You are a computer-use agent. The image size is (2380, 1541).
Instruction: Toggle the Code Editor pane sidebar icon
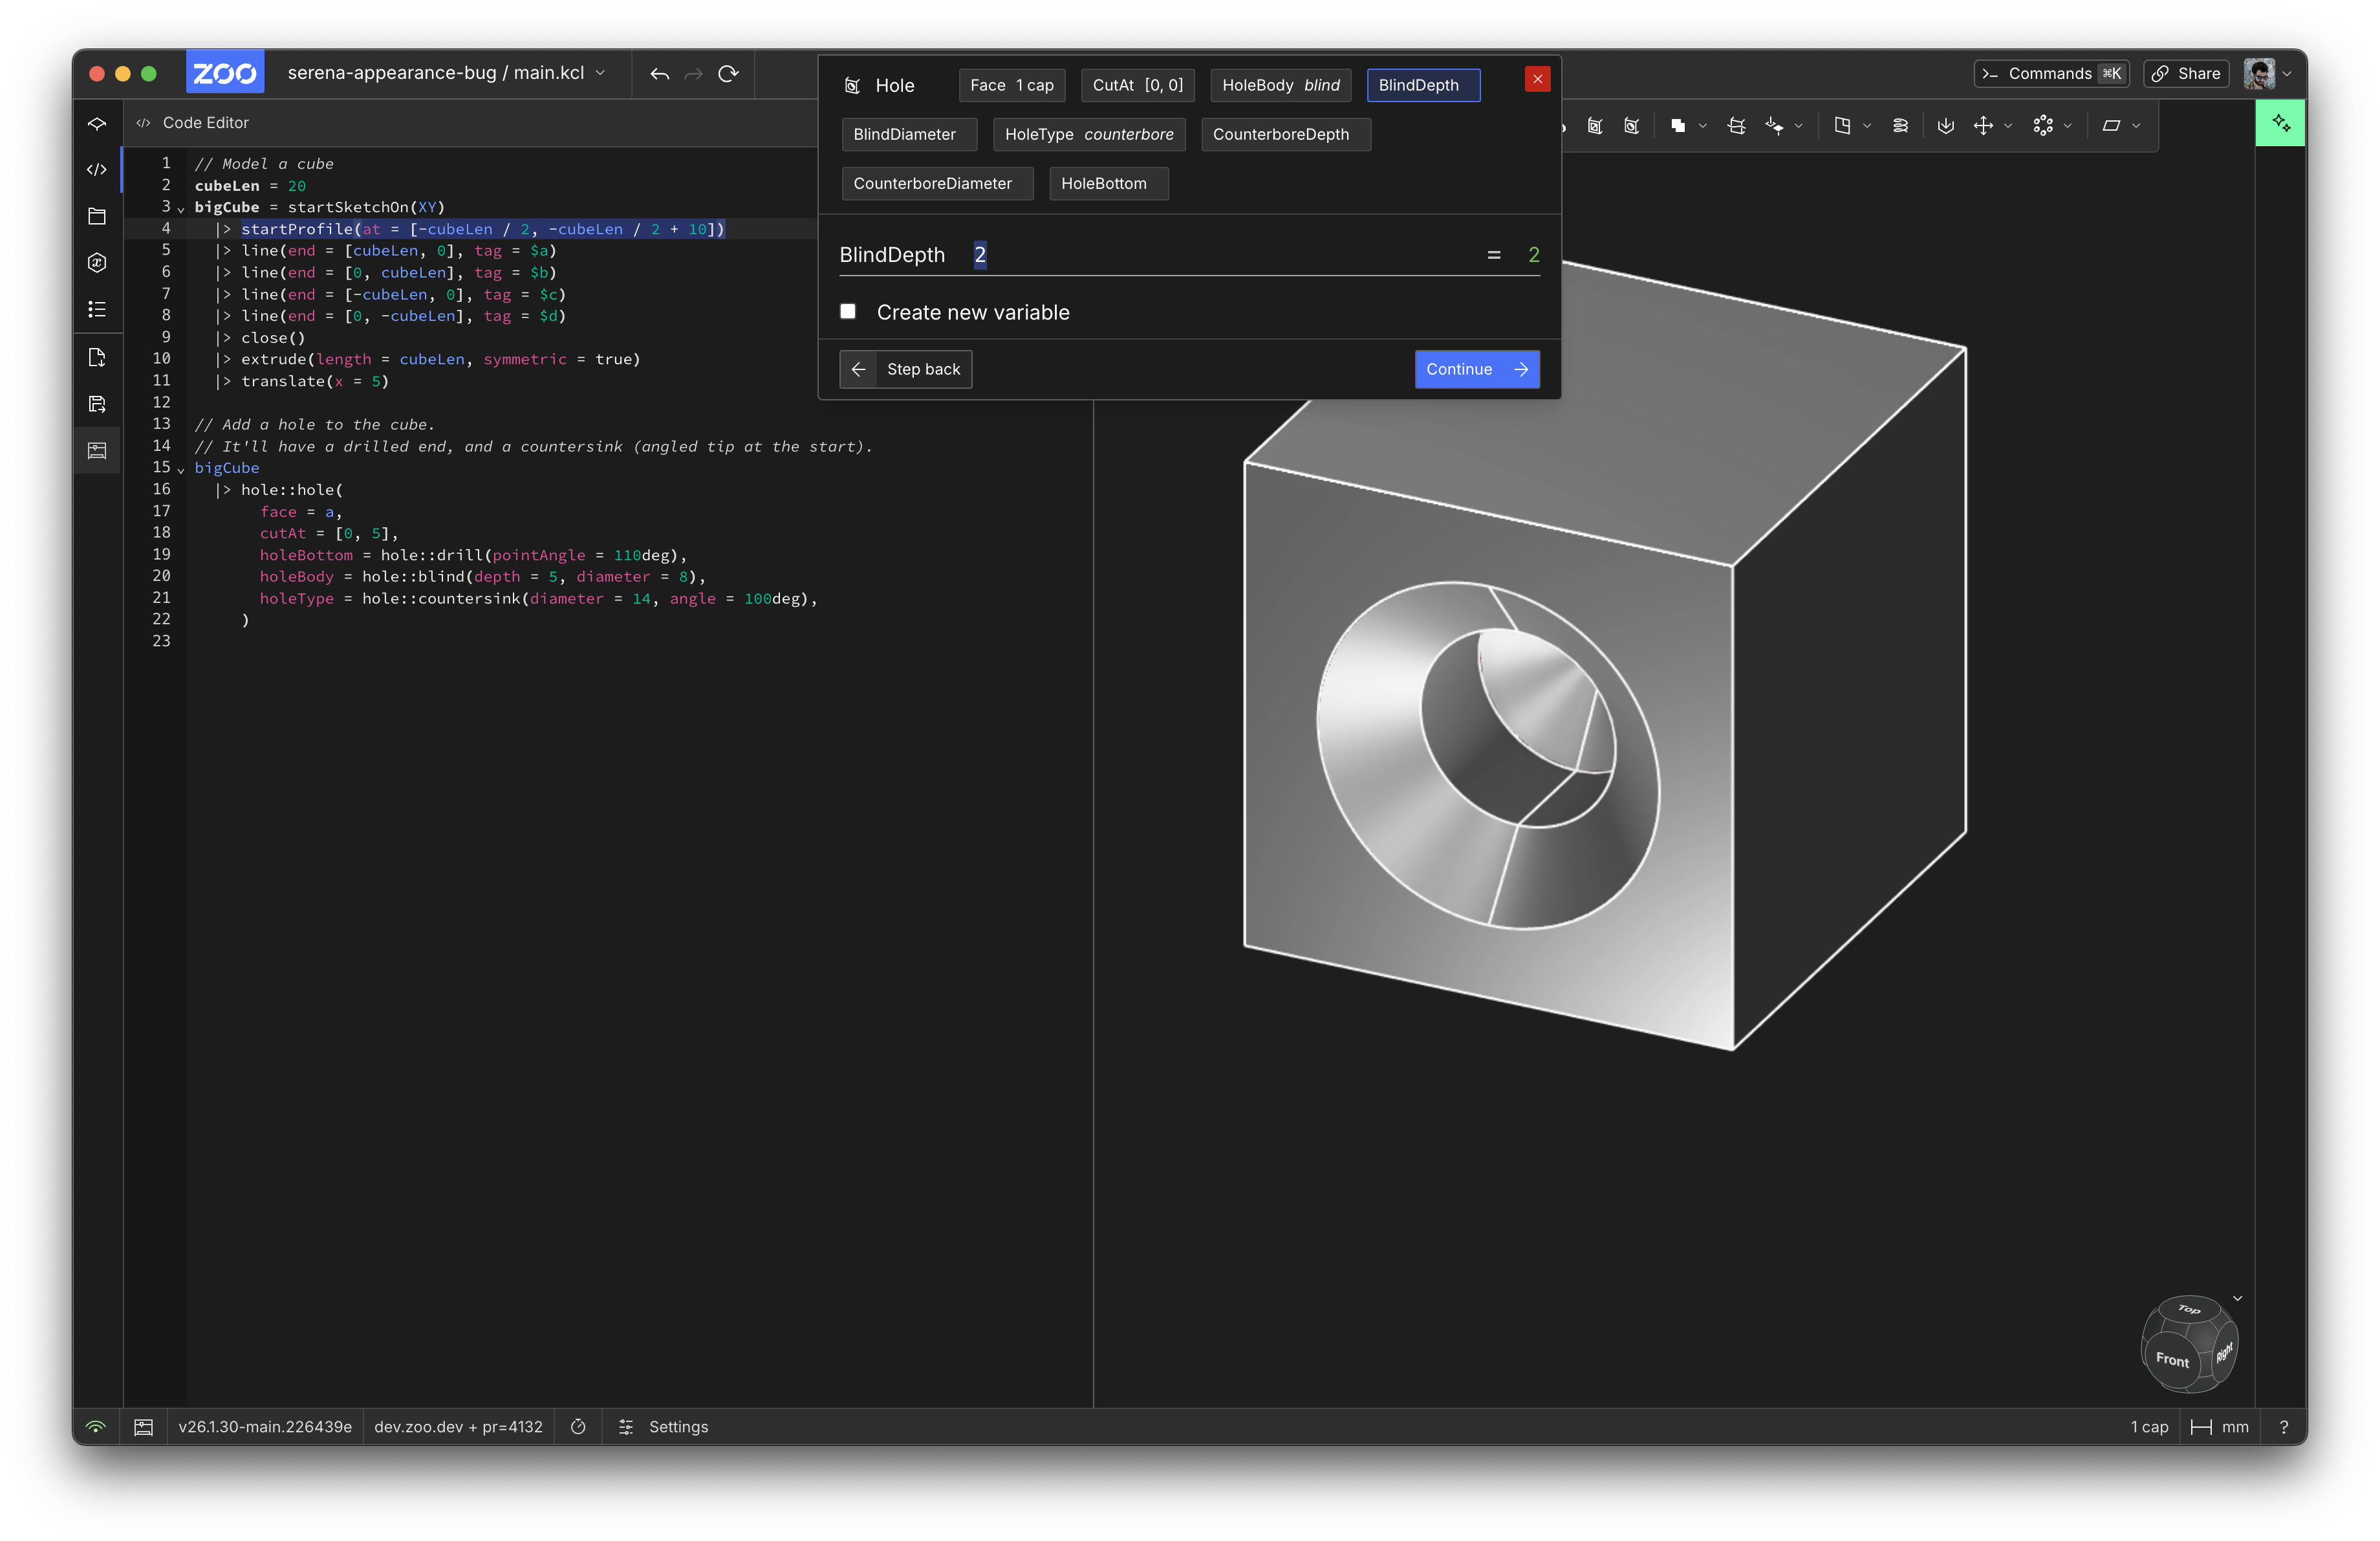click(97, 170)
